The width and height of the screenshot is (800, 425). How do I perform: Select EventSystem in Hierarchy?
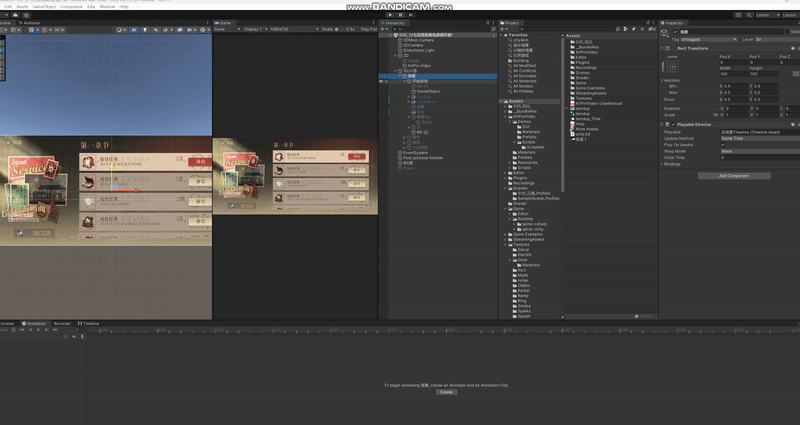[x=415, y=153]
